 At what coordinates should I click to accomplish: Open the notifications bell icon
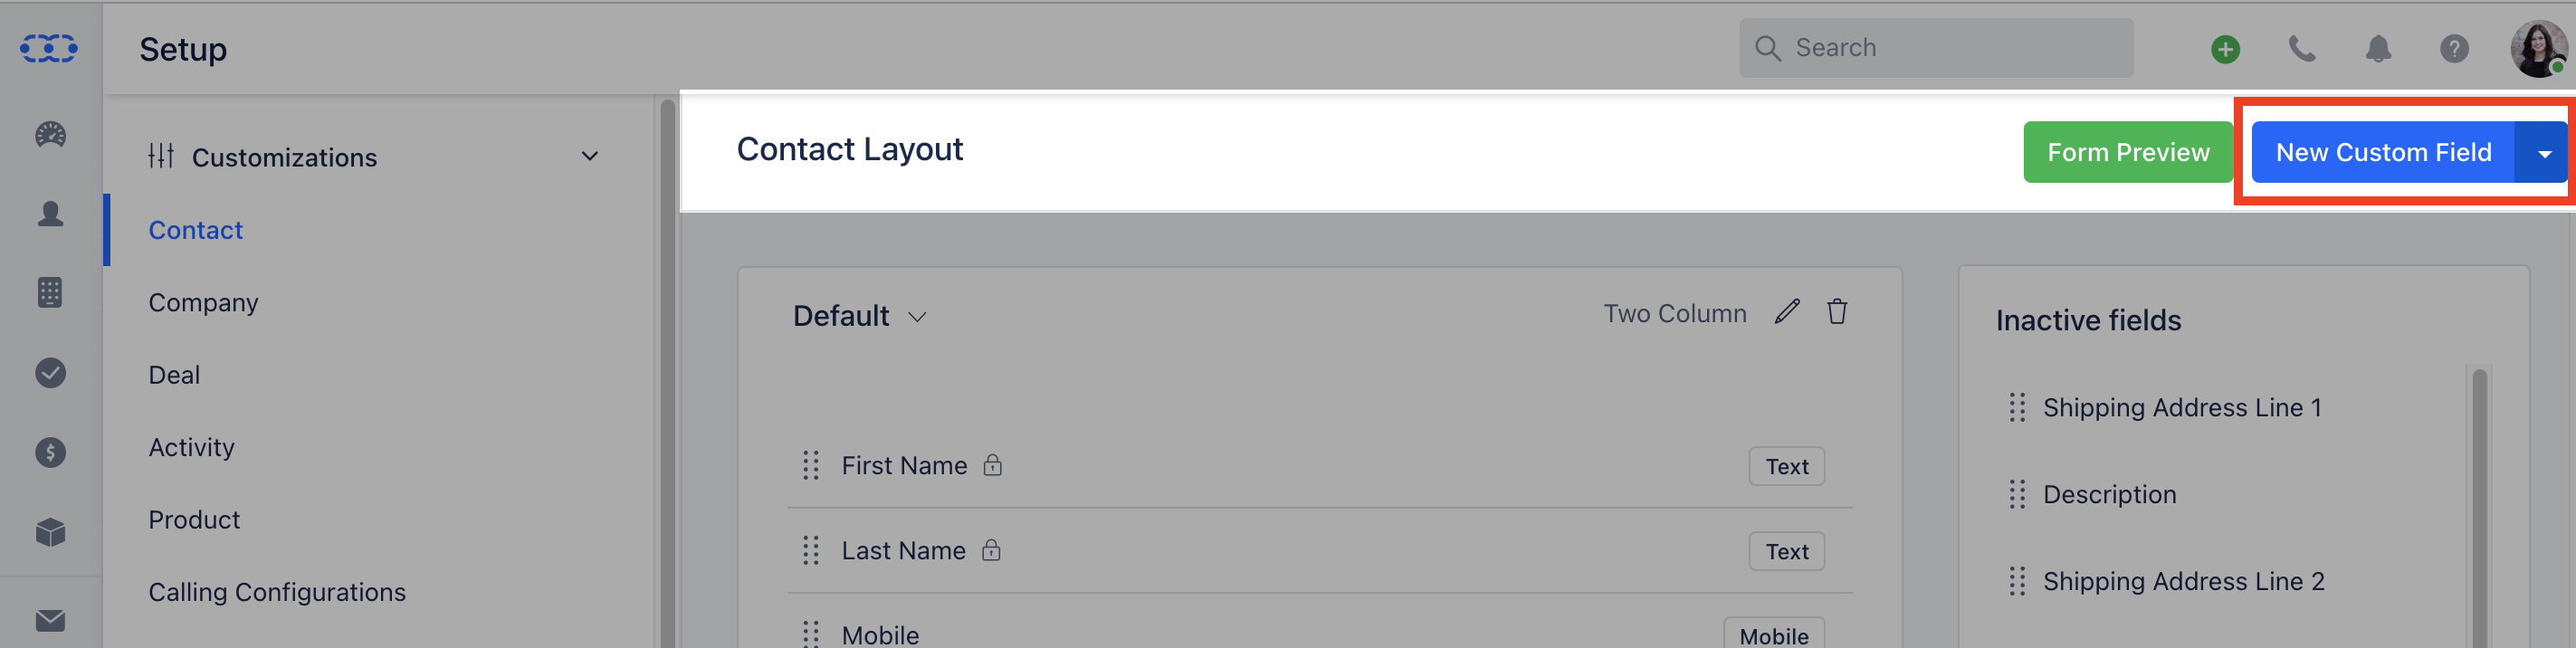(2378, 48)
